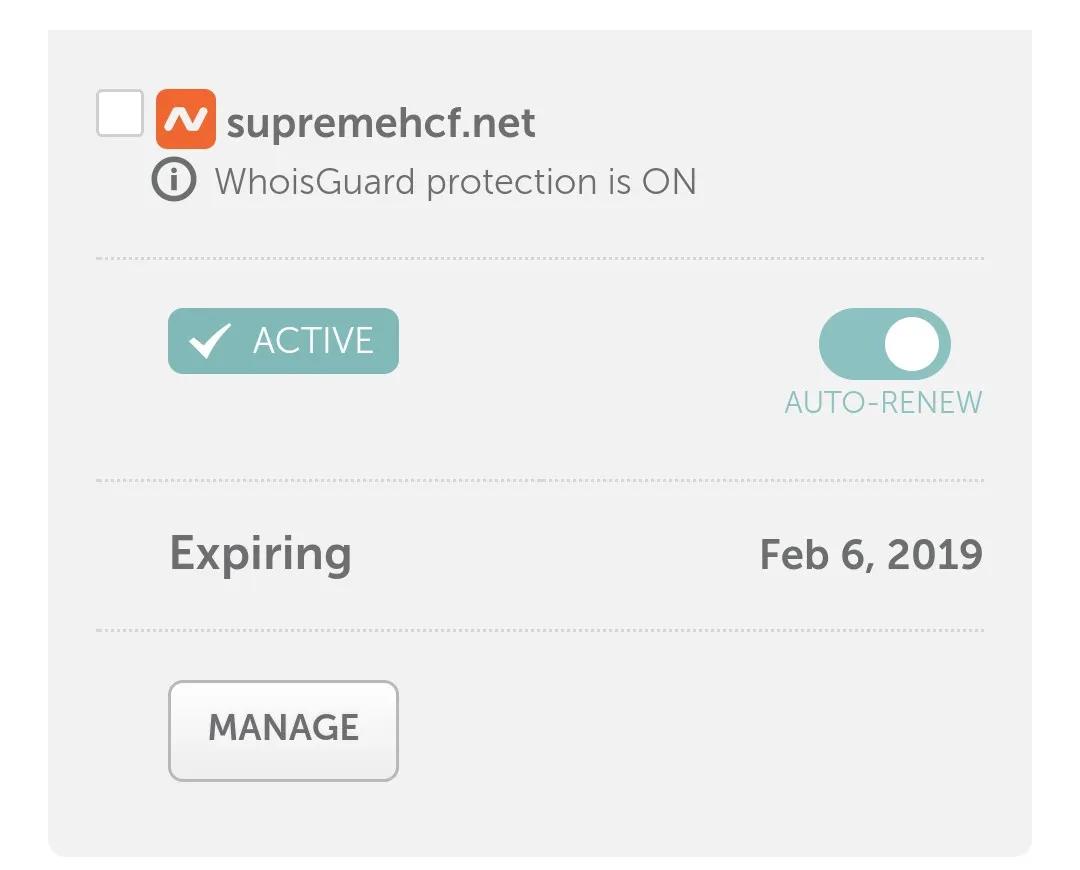Click the .net extension of the domain
The height and width of the screenshot is (870, 1080).
[x=500, y=123]
